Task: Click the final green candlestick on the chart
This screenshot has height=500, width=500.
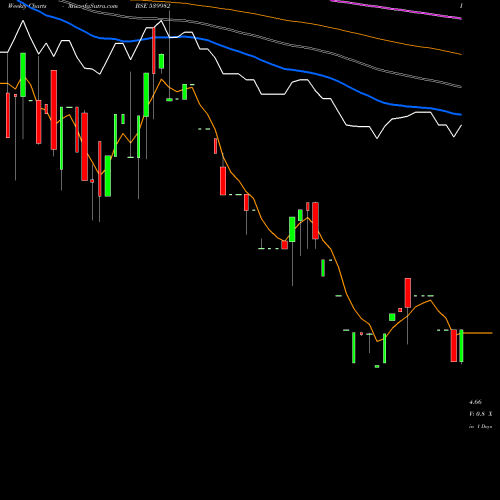Action: 461,346
